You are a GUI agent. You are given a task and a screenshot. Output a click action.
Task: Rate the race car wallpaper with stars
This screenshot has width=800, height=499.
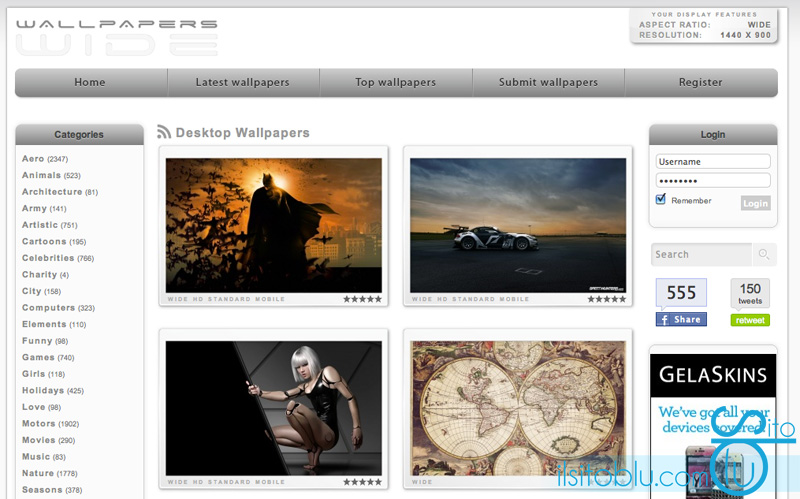click(x=607, y=299)
